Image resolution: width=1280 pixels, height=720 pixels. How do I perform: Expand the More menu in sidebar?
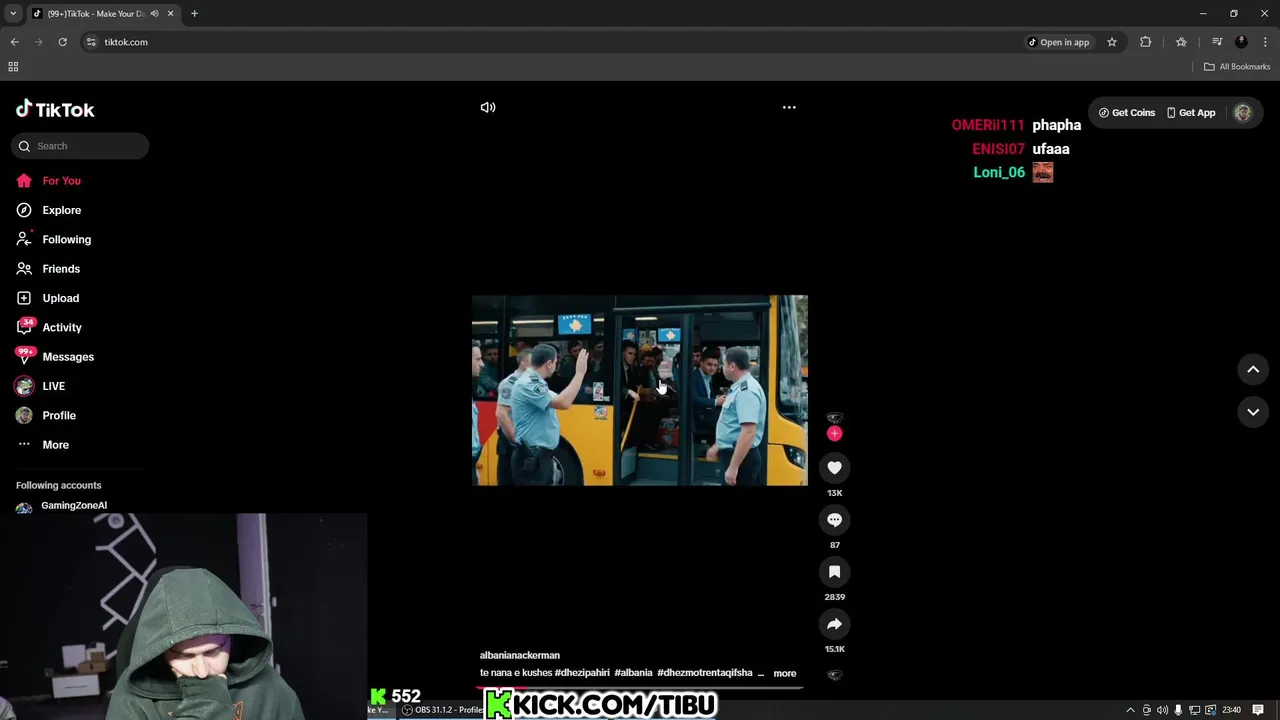pos(43,445)
